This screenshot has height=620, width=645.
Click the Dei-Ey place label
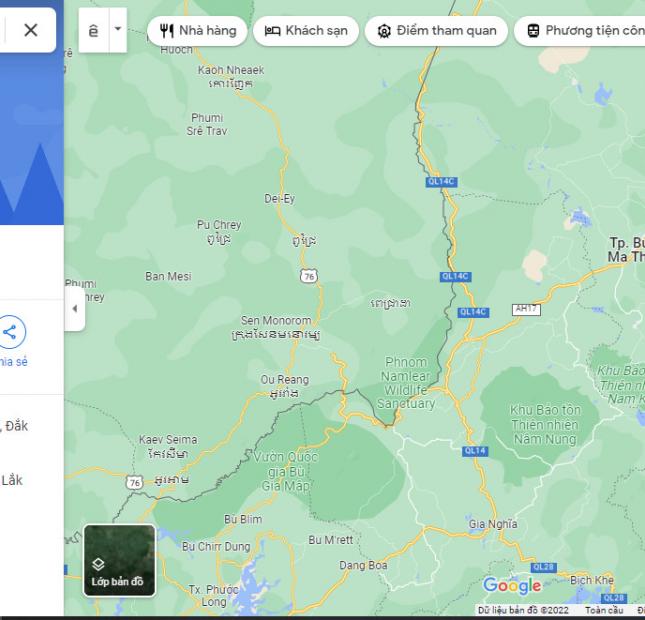279,199
